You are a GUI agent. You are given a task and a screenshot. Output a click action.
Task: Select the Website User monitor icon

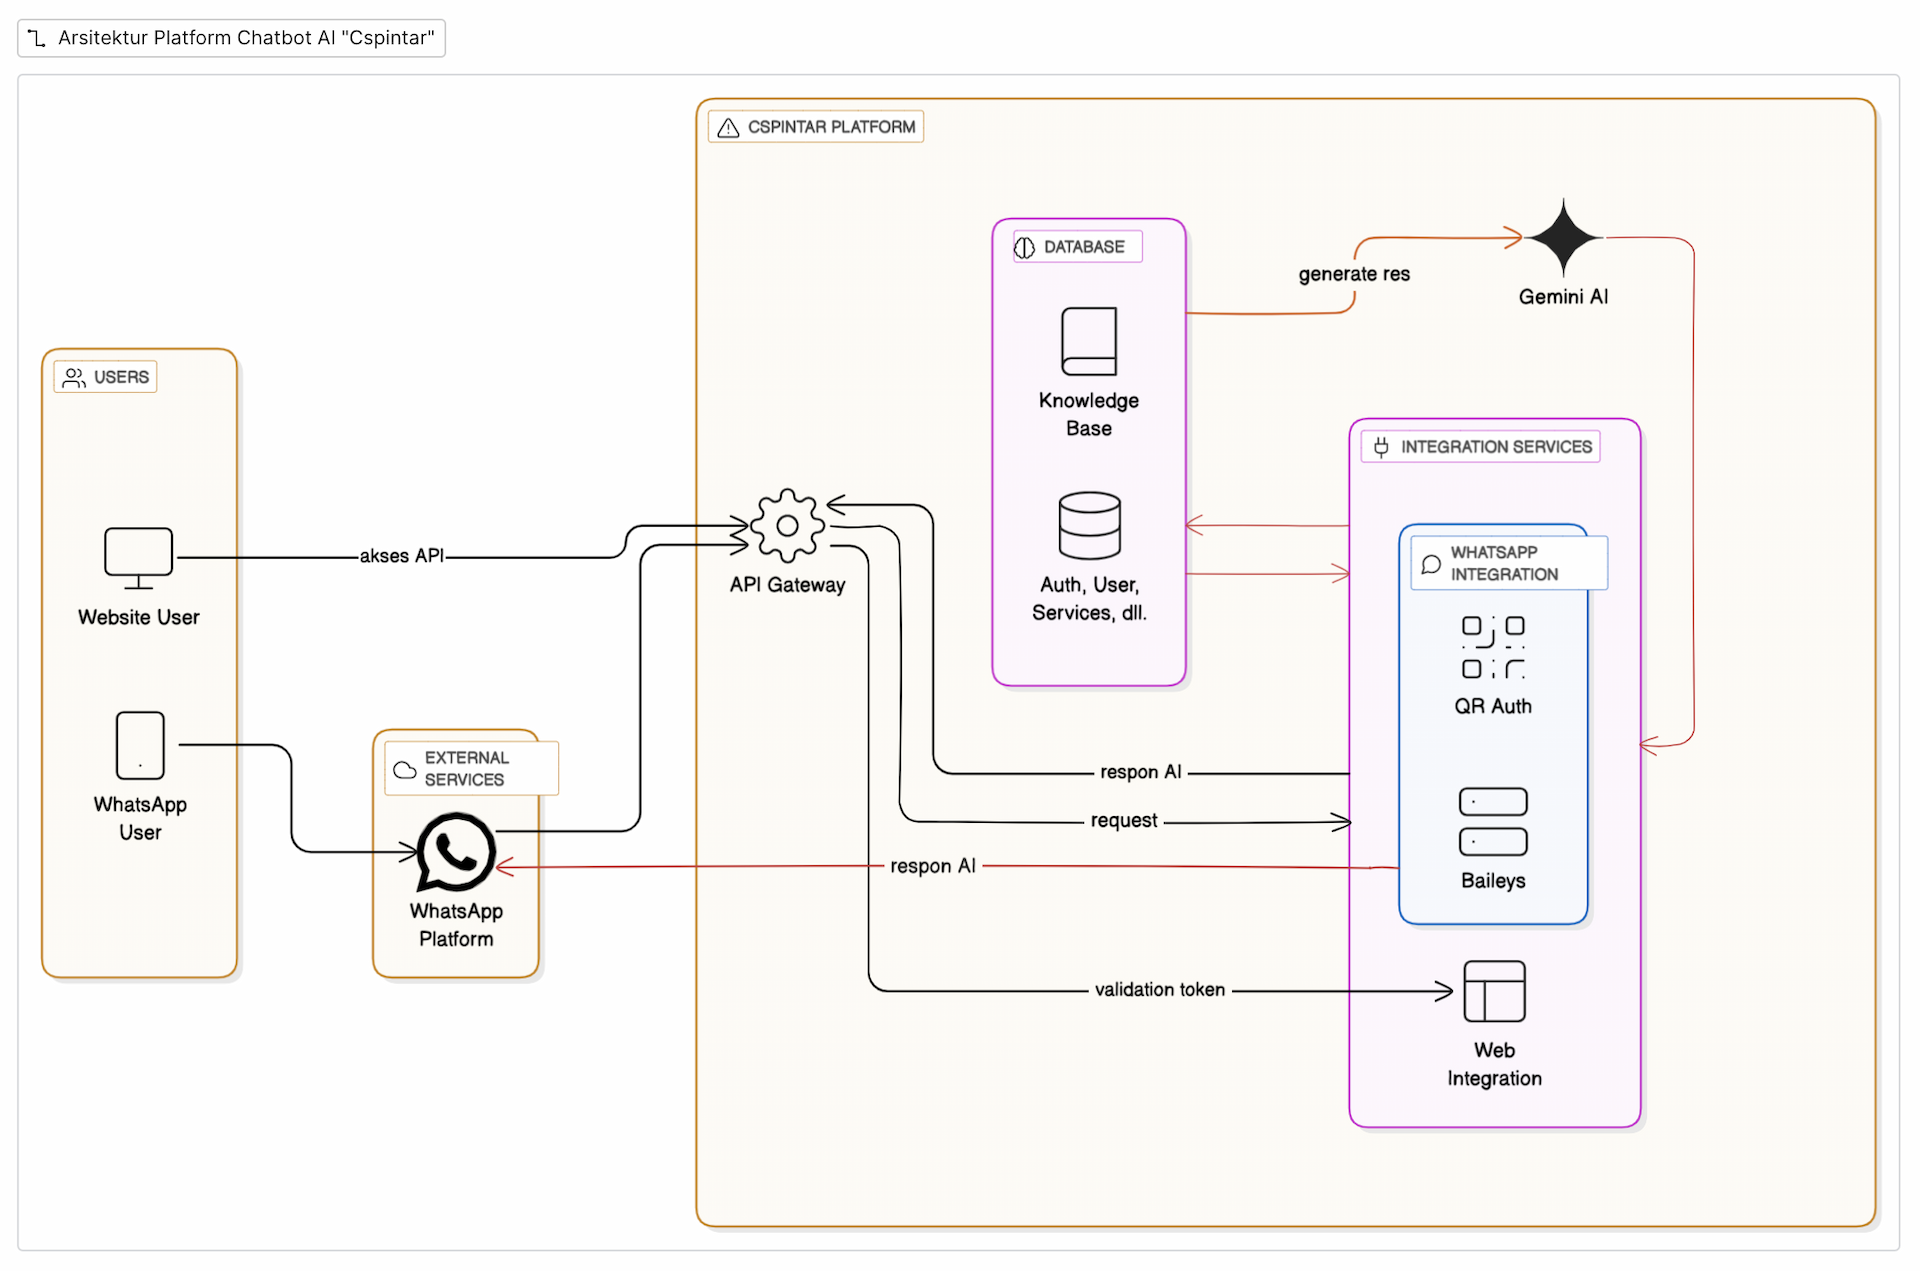pyautogui.click(x=138, y=557)
